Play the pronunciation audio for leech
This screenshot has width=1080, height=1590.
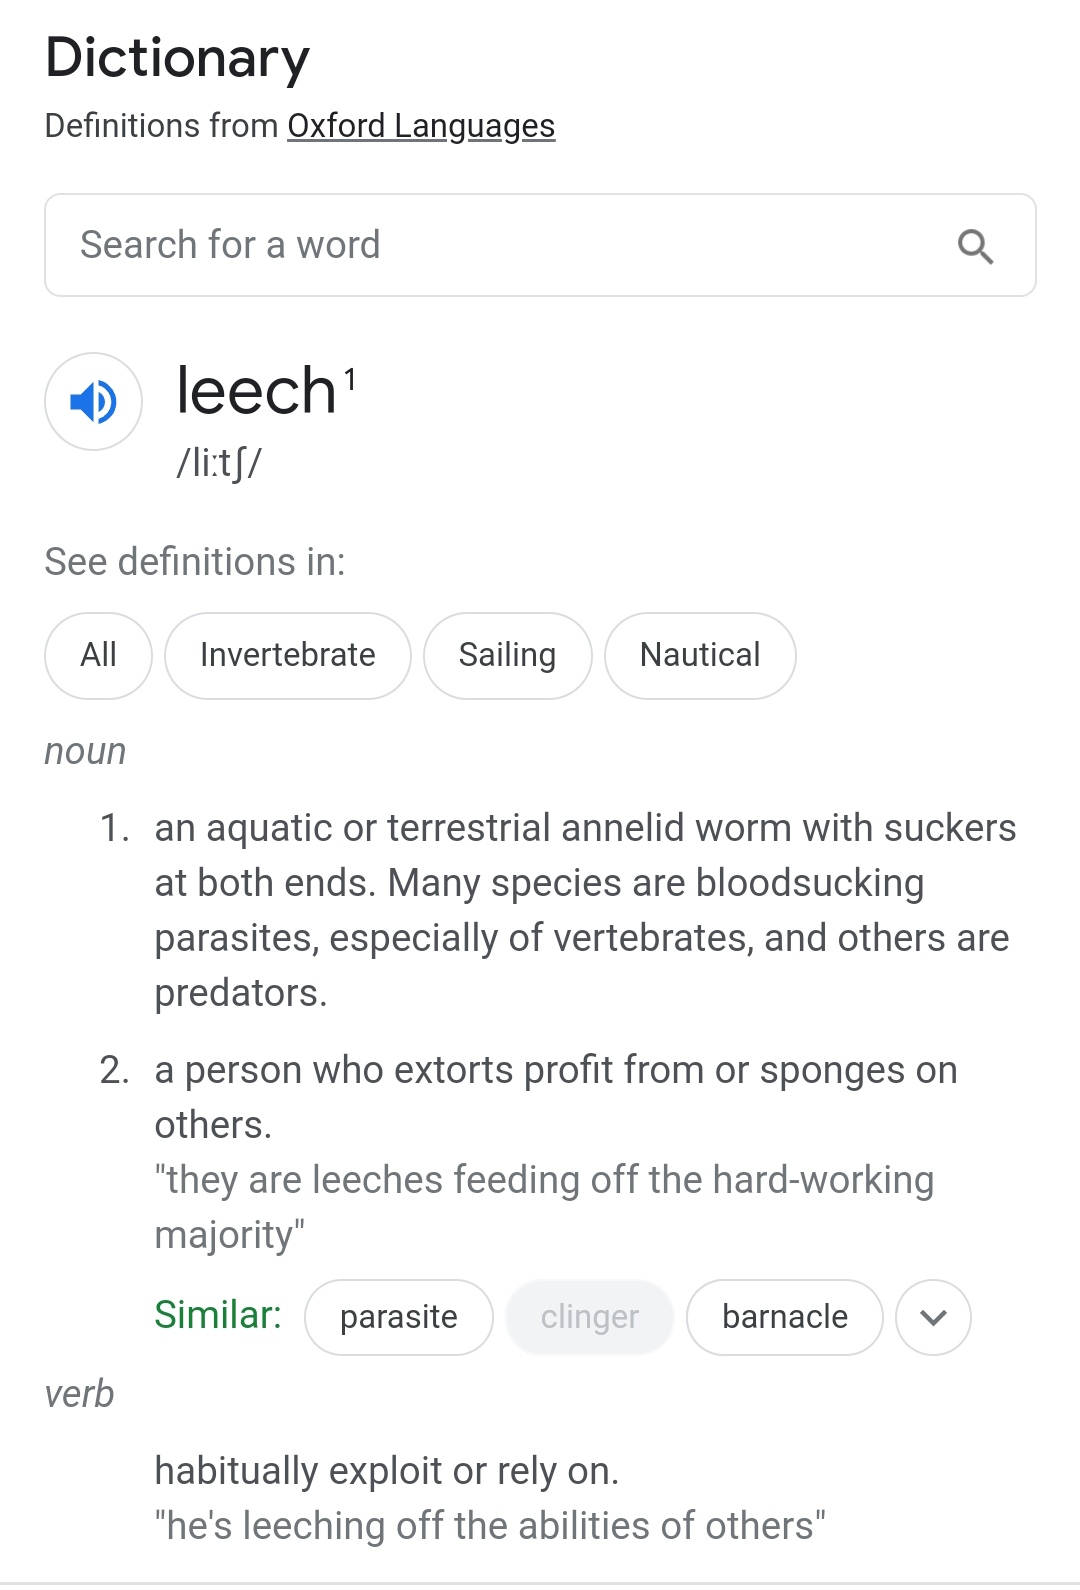click(x=94, y=402)
